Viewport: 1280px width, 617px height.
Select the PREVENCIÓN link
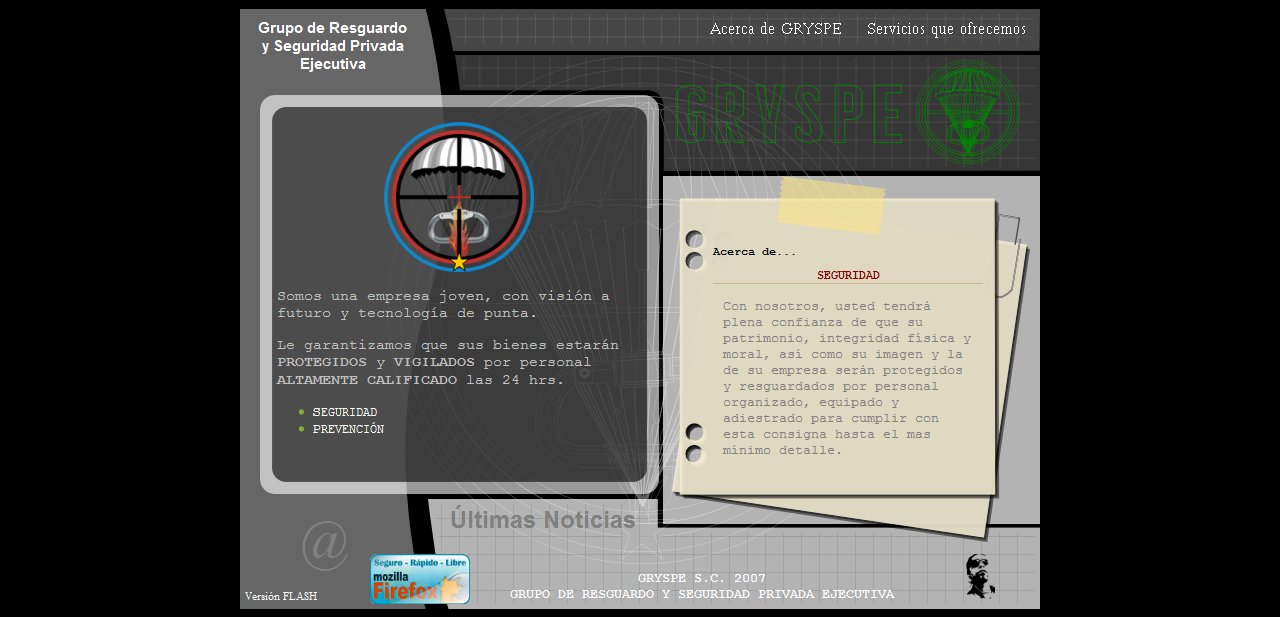[348, 429]
